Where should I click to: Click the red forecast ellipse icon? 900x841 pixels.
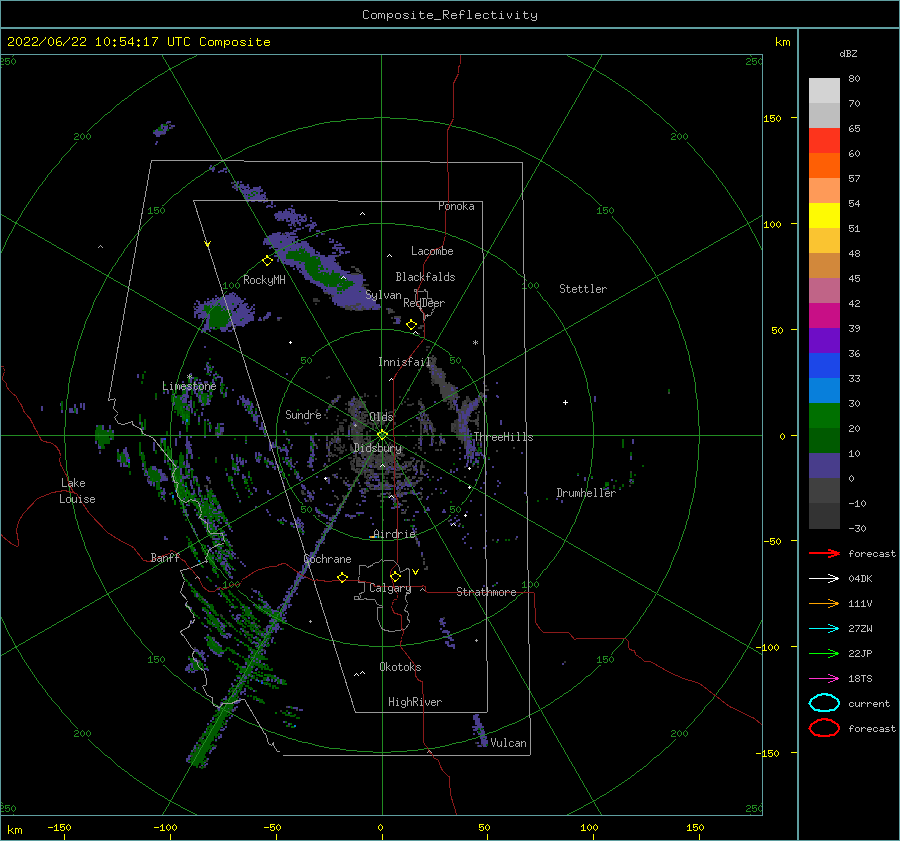(x=824, y=728)
